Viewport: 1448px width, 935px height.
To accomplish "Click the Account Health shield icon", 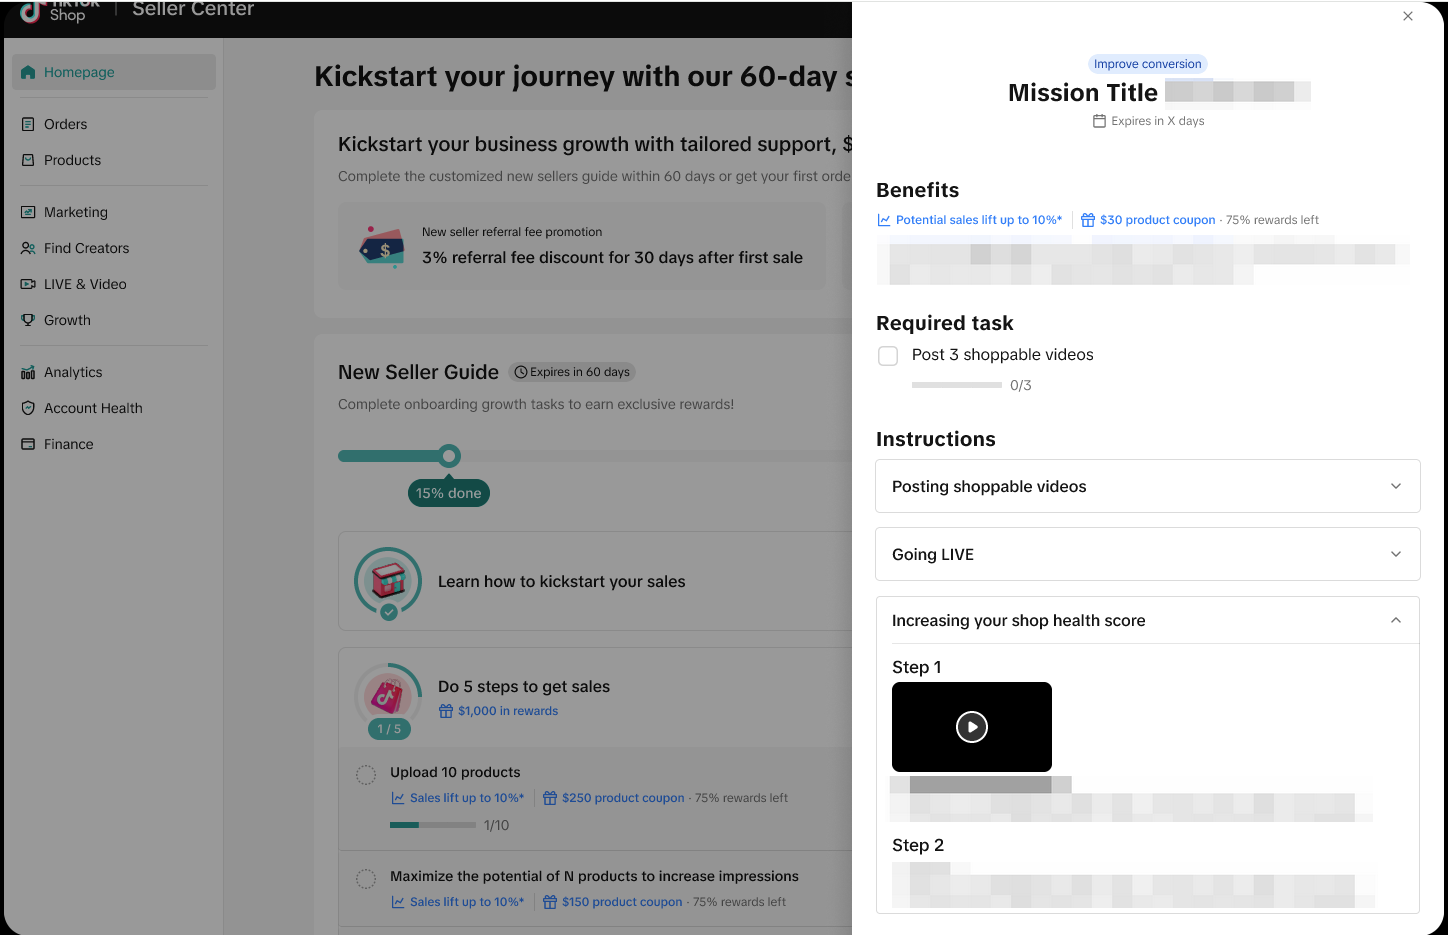I will coord(28,408).
